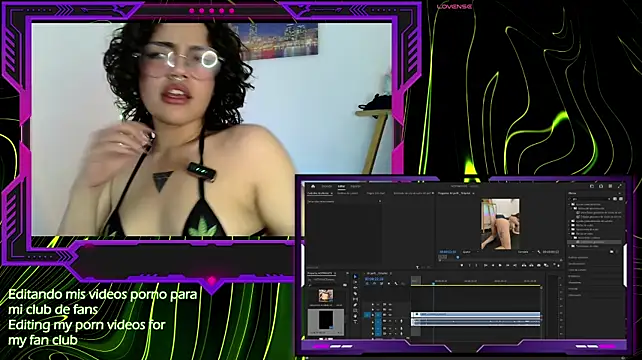642x360 pixels.
Task: Click the Lift button in Program monitor
Action: (524, 265)
